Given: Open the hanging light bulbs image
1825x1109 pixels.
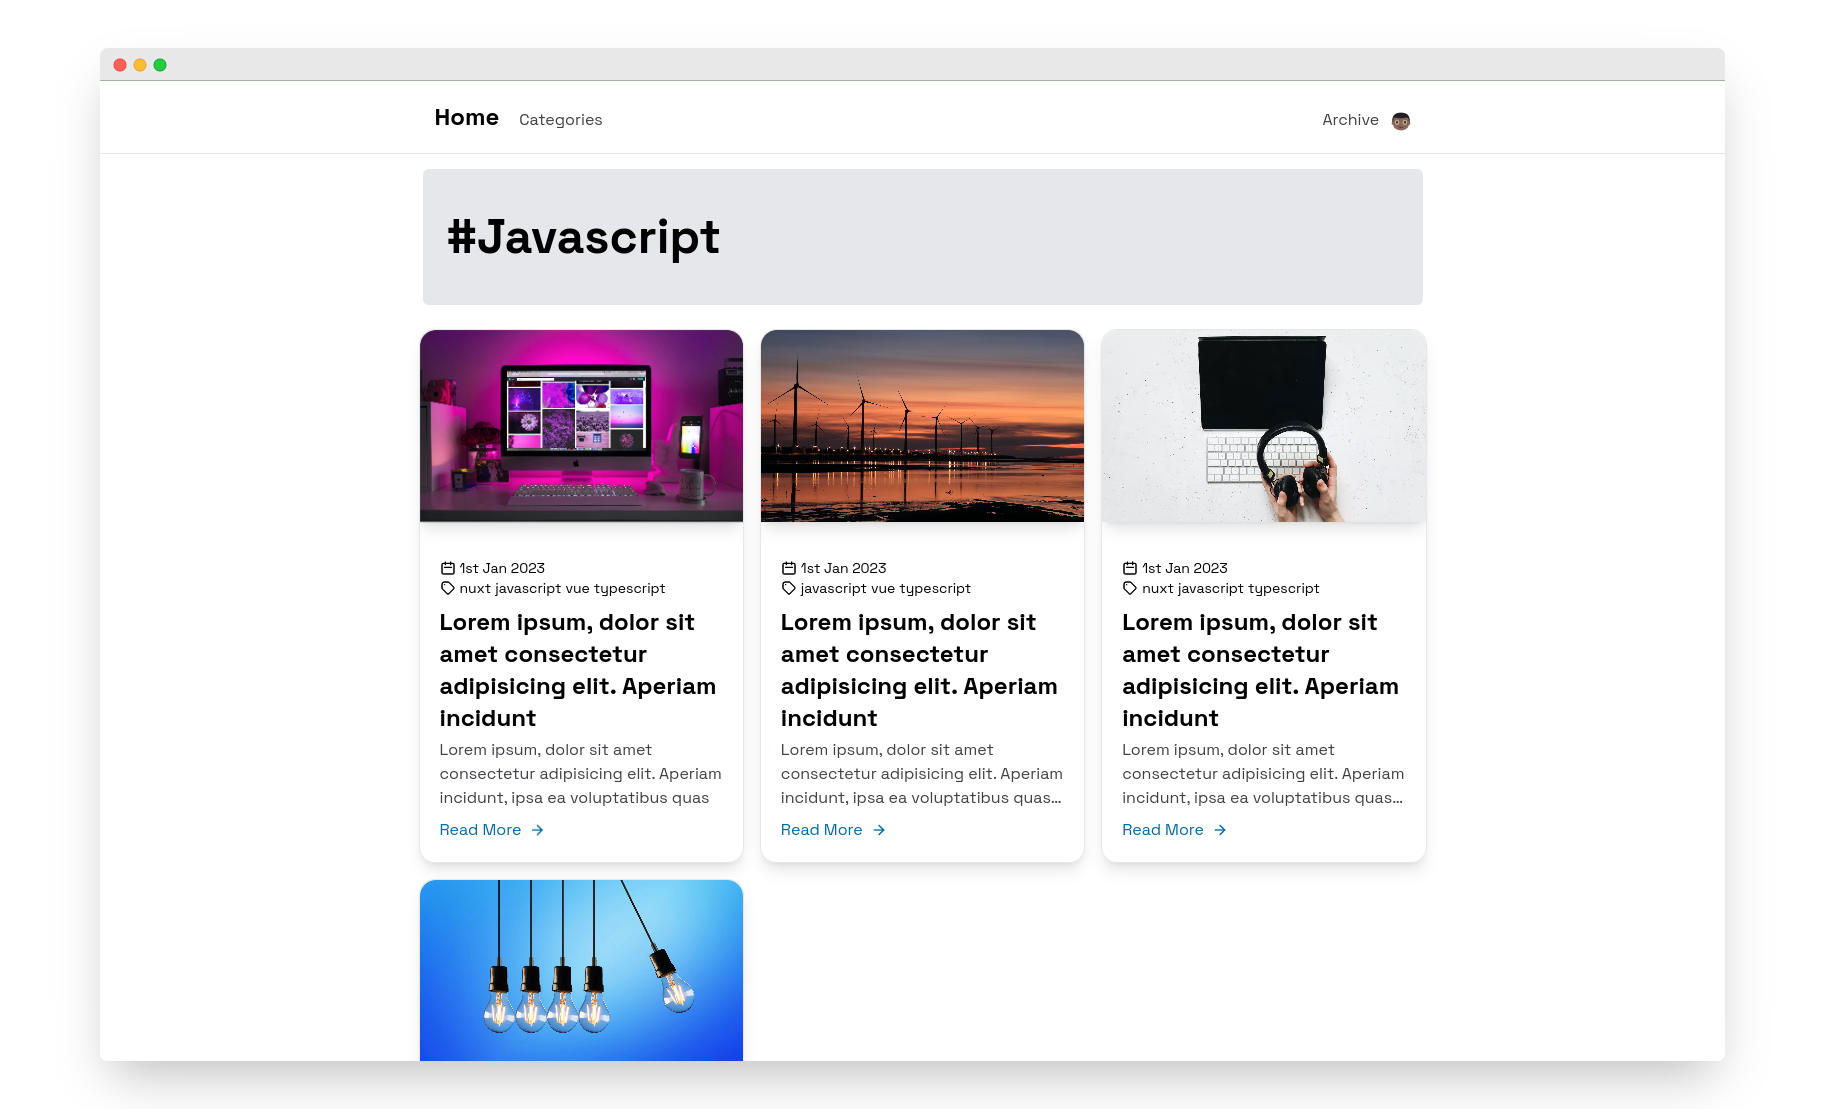Looking at the screenshot, I should click(x=581, y=970).
